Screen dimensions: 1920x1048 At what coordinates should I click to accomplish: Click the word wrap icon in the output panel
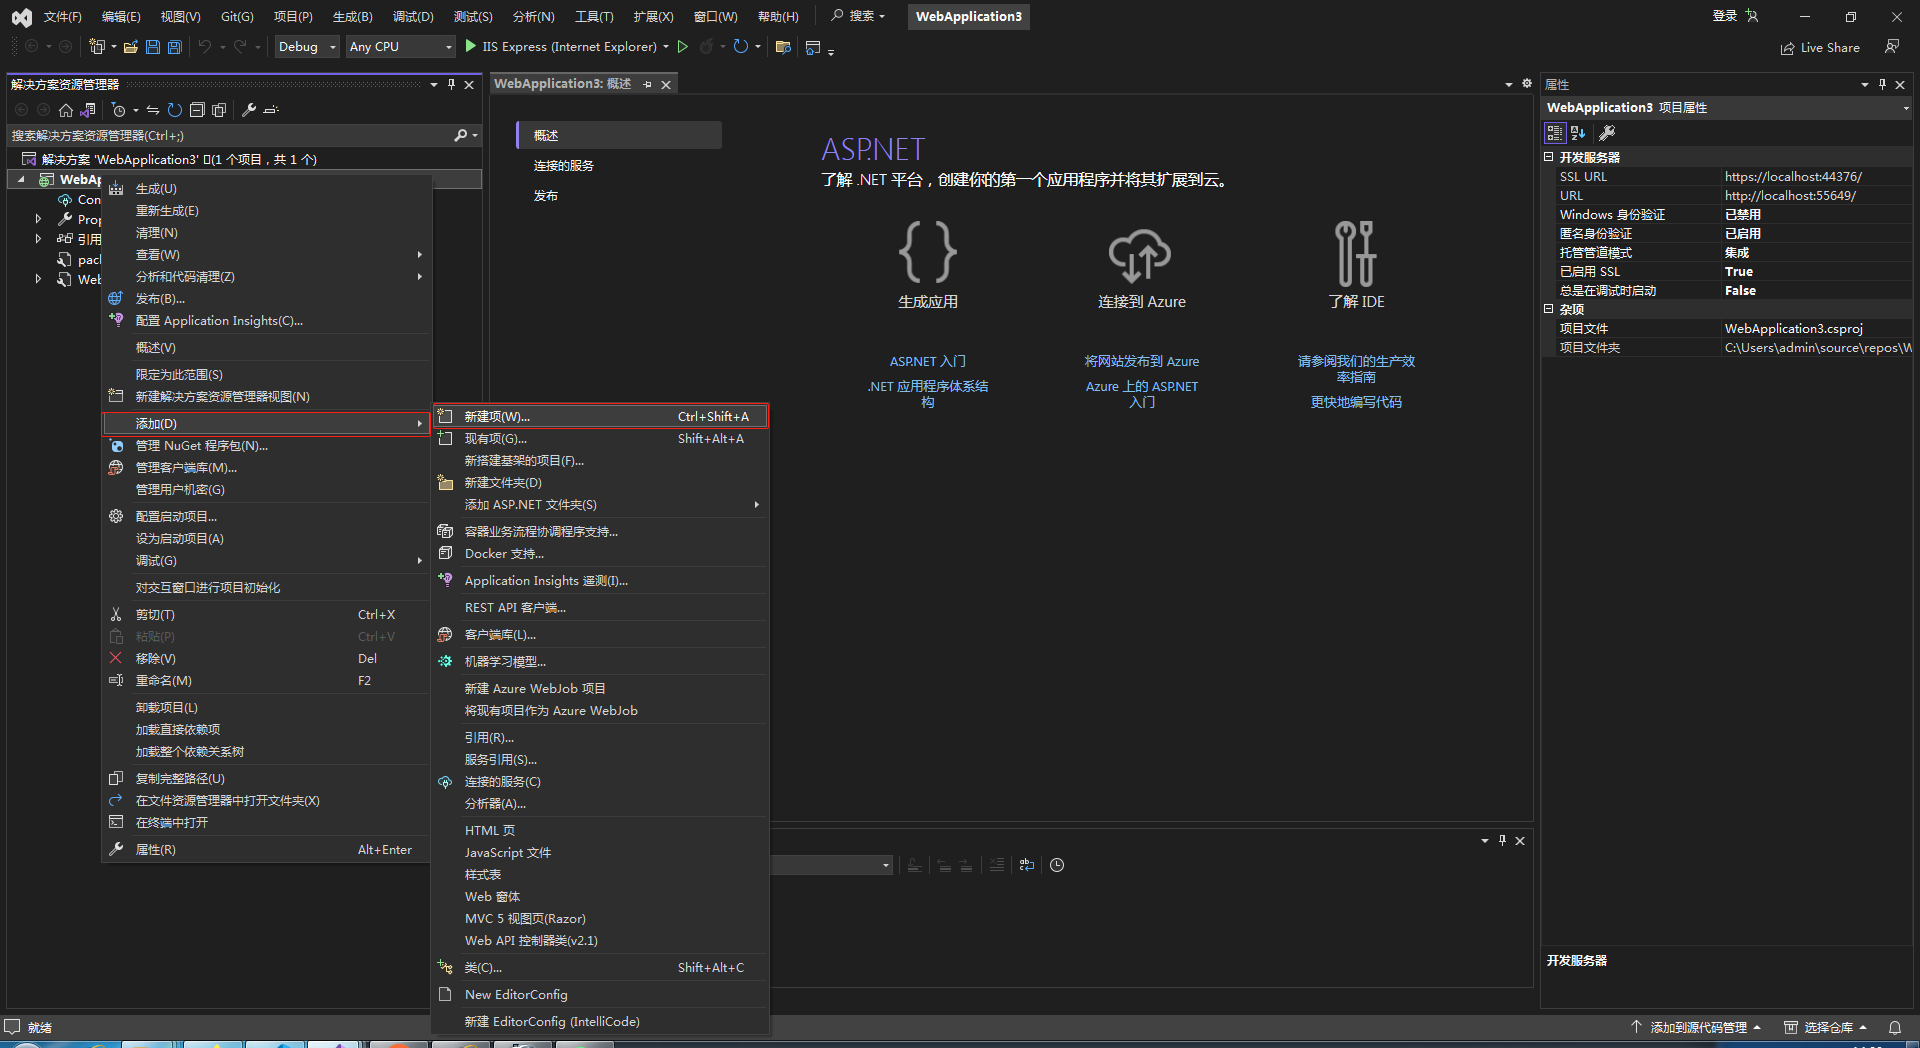[x=1027, y=865]
